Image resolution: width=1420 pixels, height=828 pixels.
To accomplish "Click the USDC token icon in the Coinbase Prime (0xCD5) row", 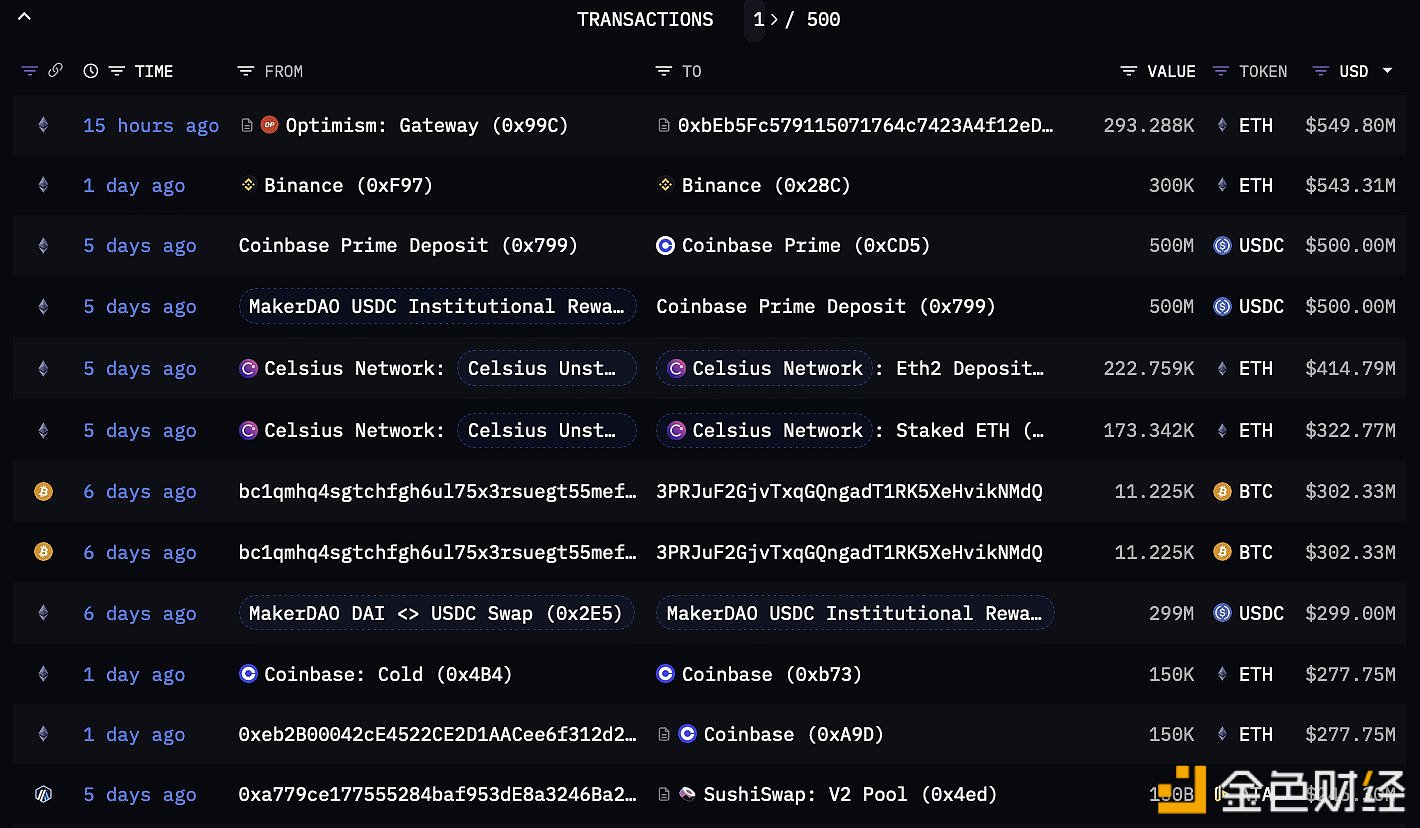I will point(1222,245).
